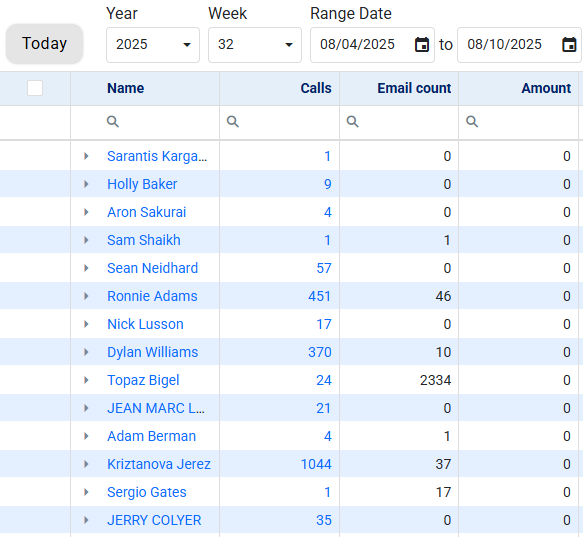
Task: Expand the Aron Sakurai row
Action: [86, 212]
